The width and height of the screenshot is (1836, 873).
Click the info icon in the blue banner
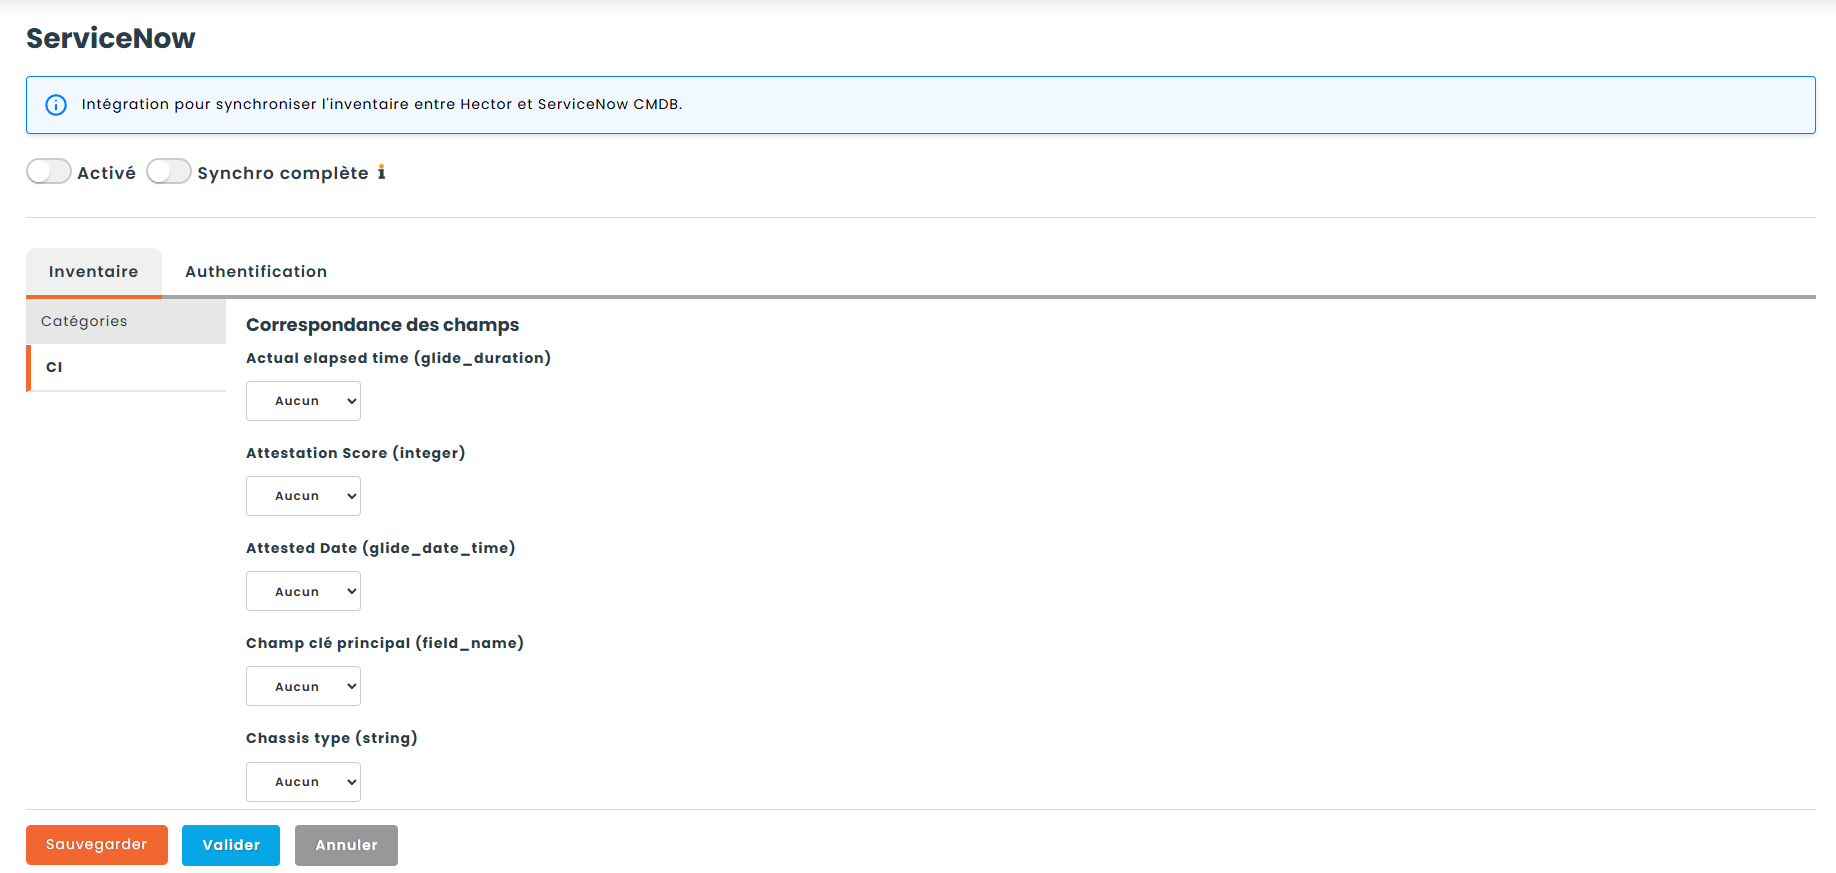56,105
